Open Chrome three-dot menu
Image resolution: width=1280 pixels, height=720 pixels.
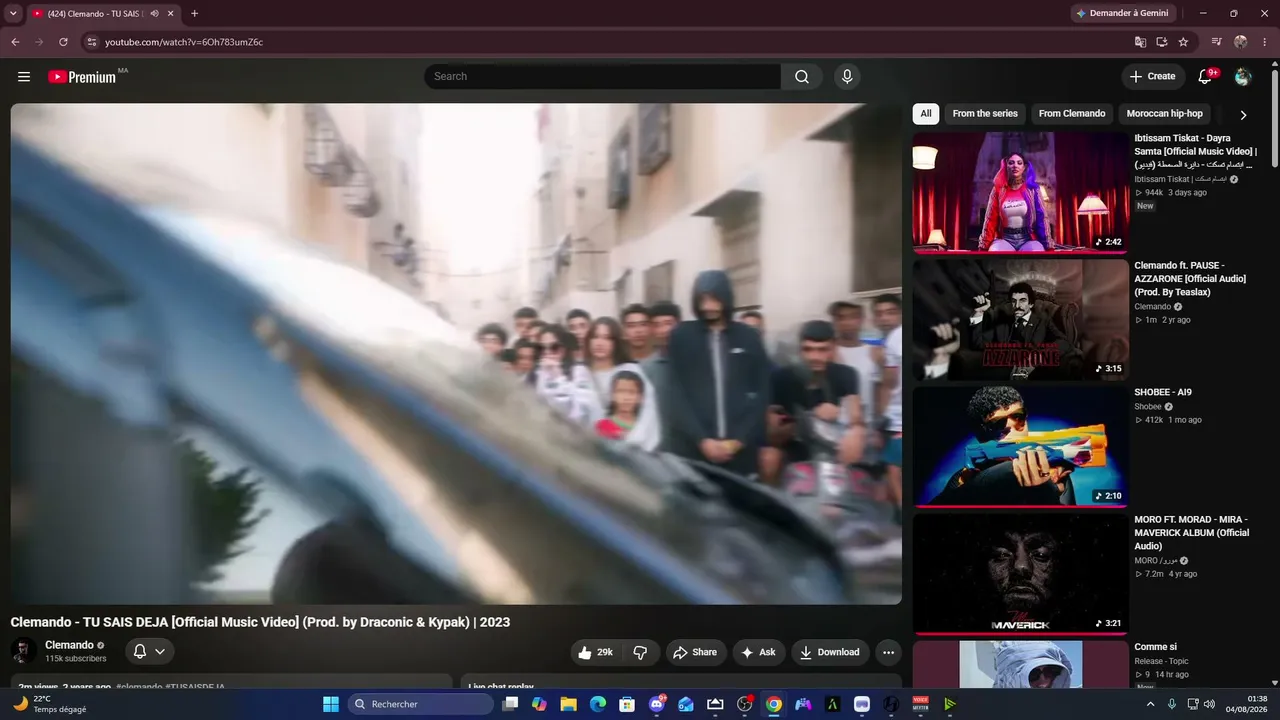coord(1264,42)
